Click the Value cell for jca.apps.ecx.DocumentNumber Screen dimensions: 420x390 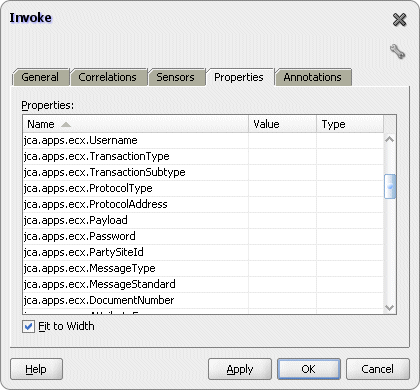pyautogui.click(x=282, y=300)
